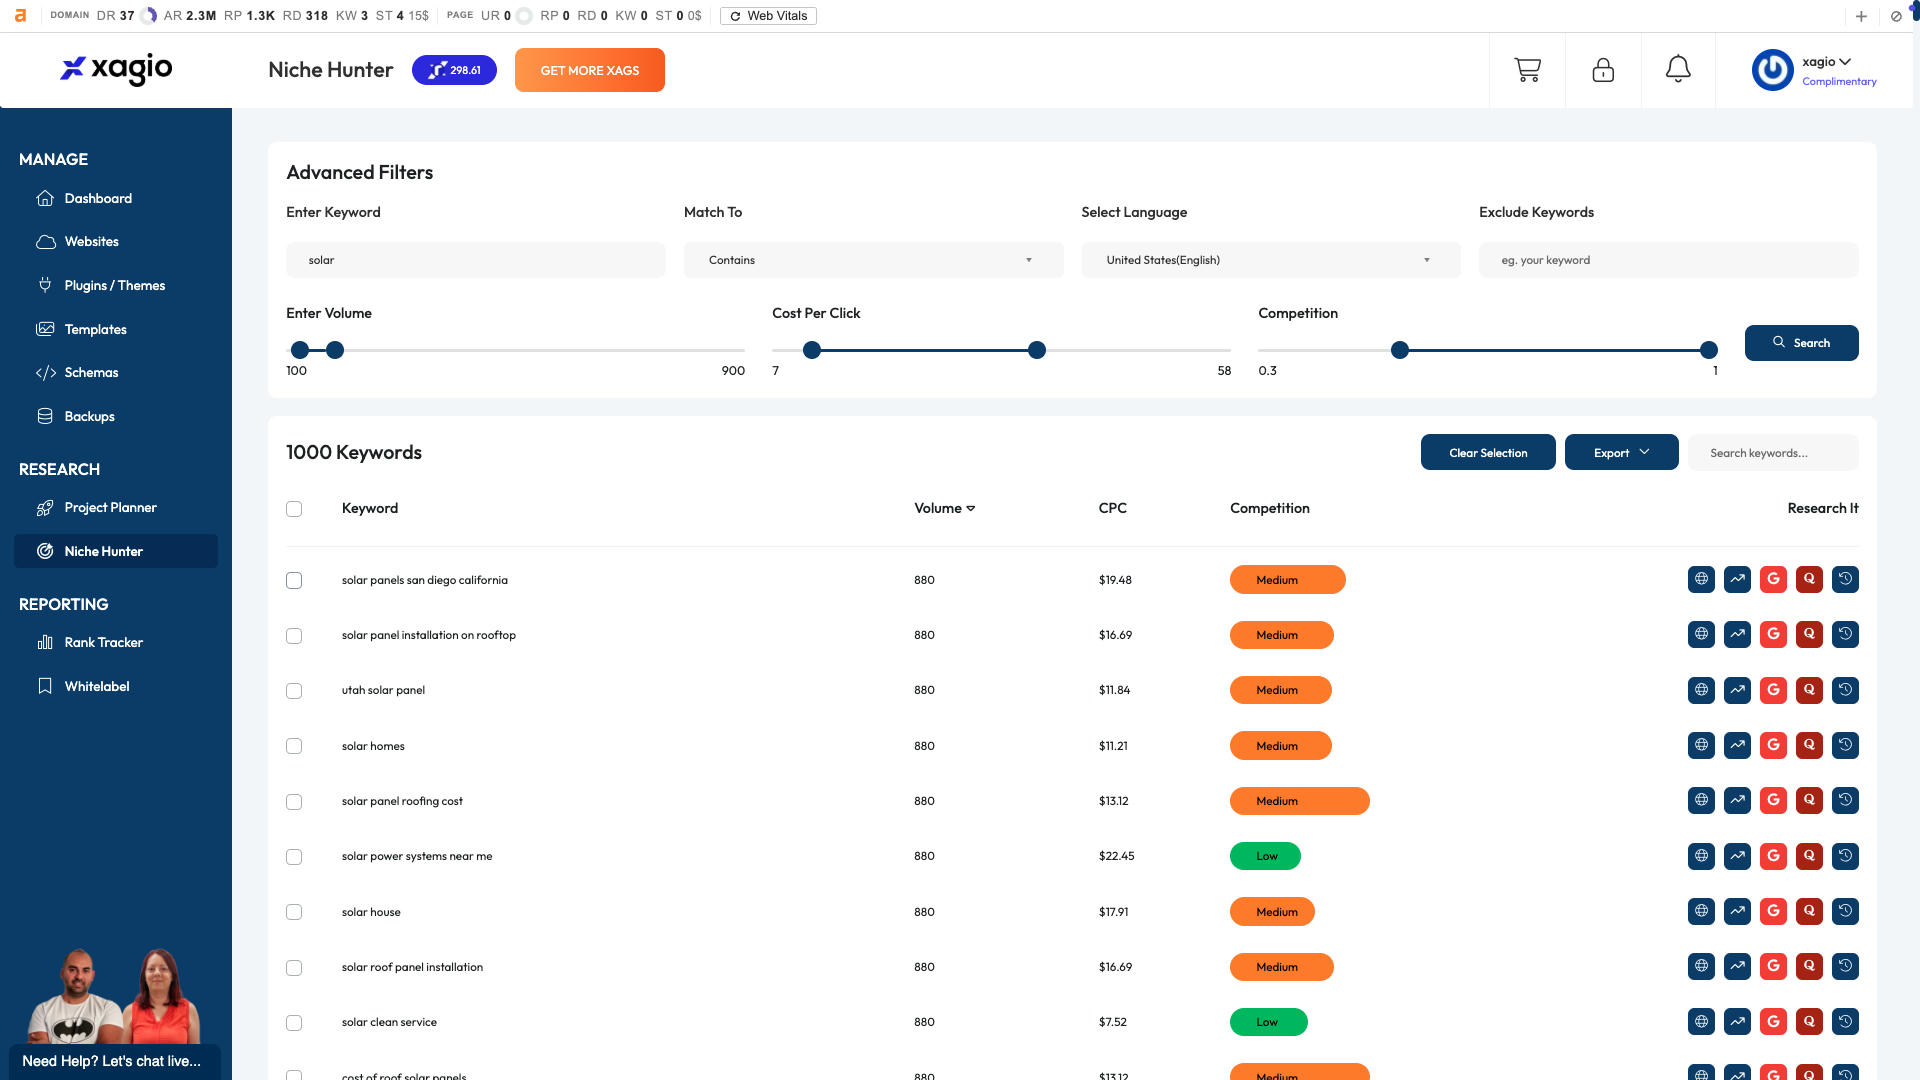Click the Complimentary plan link
The image size is (1920, 1080).
1839,82
